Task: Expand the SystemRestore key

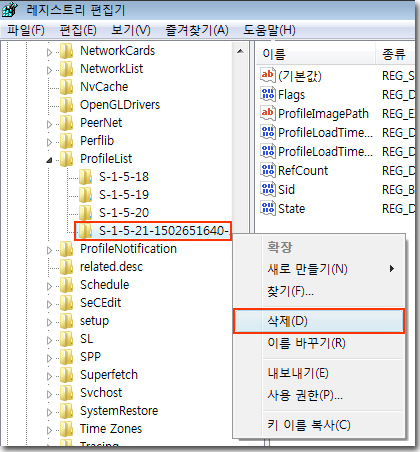Action: pyautogui.click(x=49, y=412)
